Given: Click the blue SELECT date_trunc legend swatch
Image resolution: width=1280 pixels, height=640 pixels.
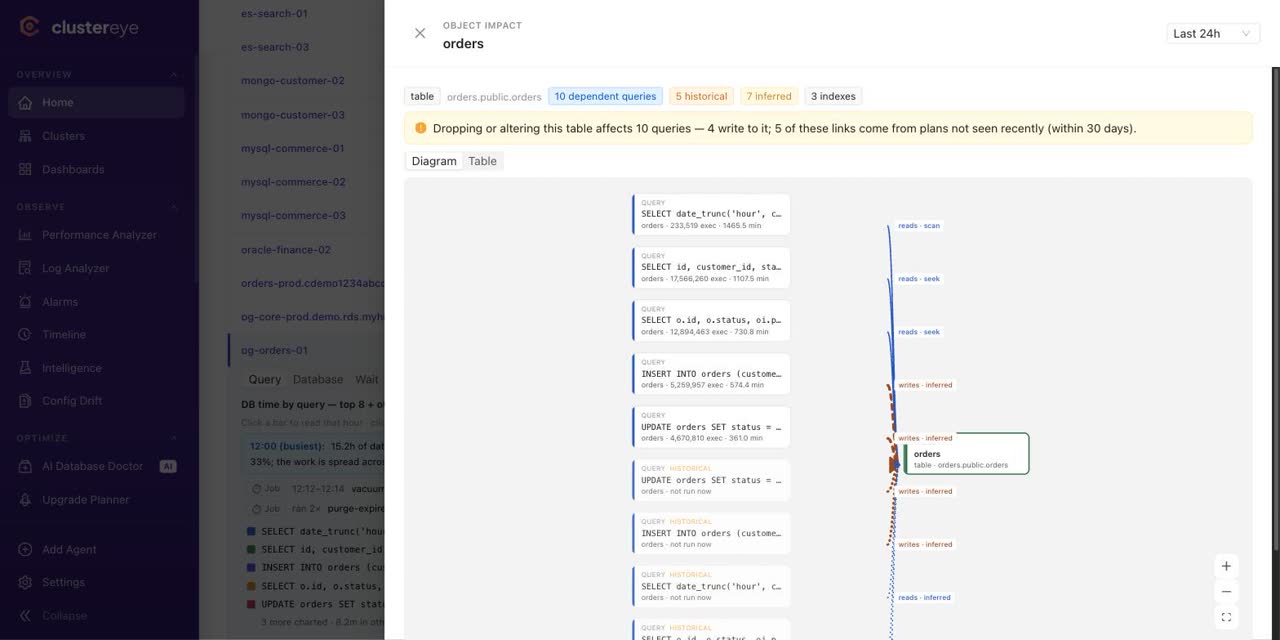Looking at the screenshot, I should [251, 531].
